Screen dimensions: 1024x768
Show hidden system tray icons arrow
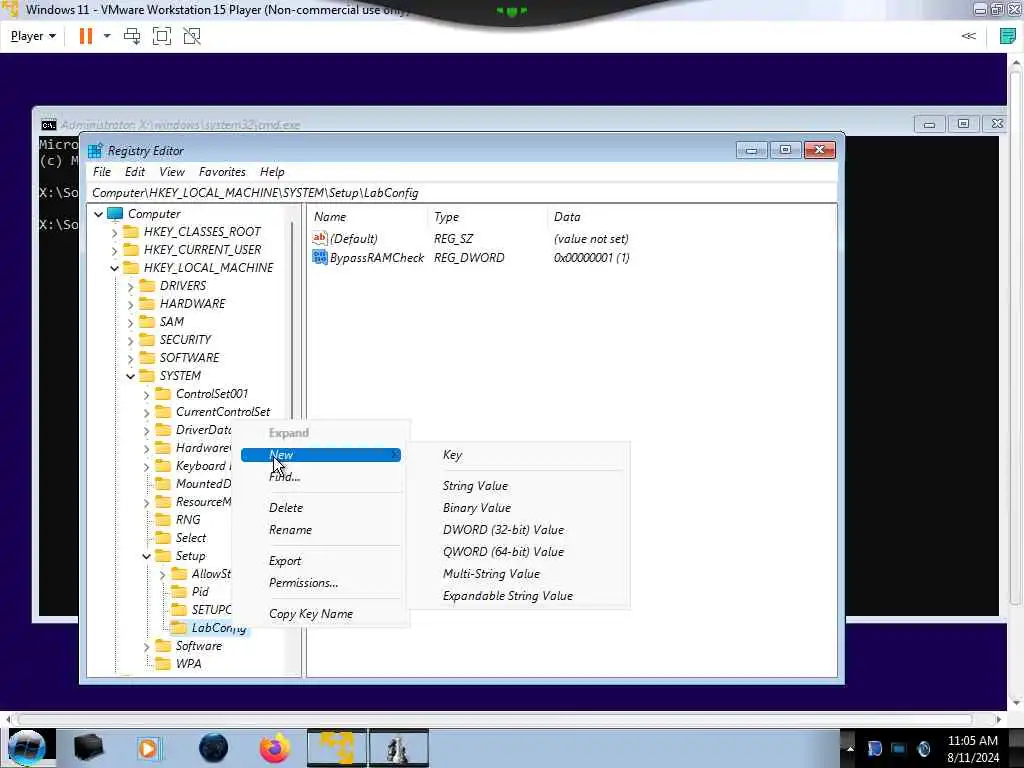(850, 749)
